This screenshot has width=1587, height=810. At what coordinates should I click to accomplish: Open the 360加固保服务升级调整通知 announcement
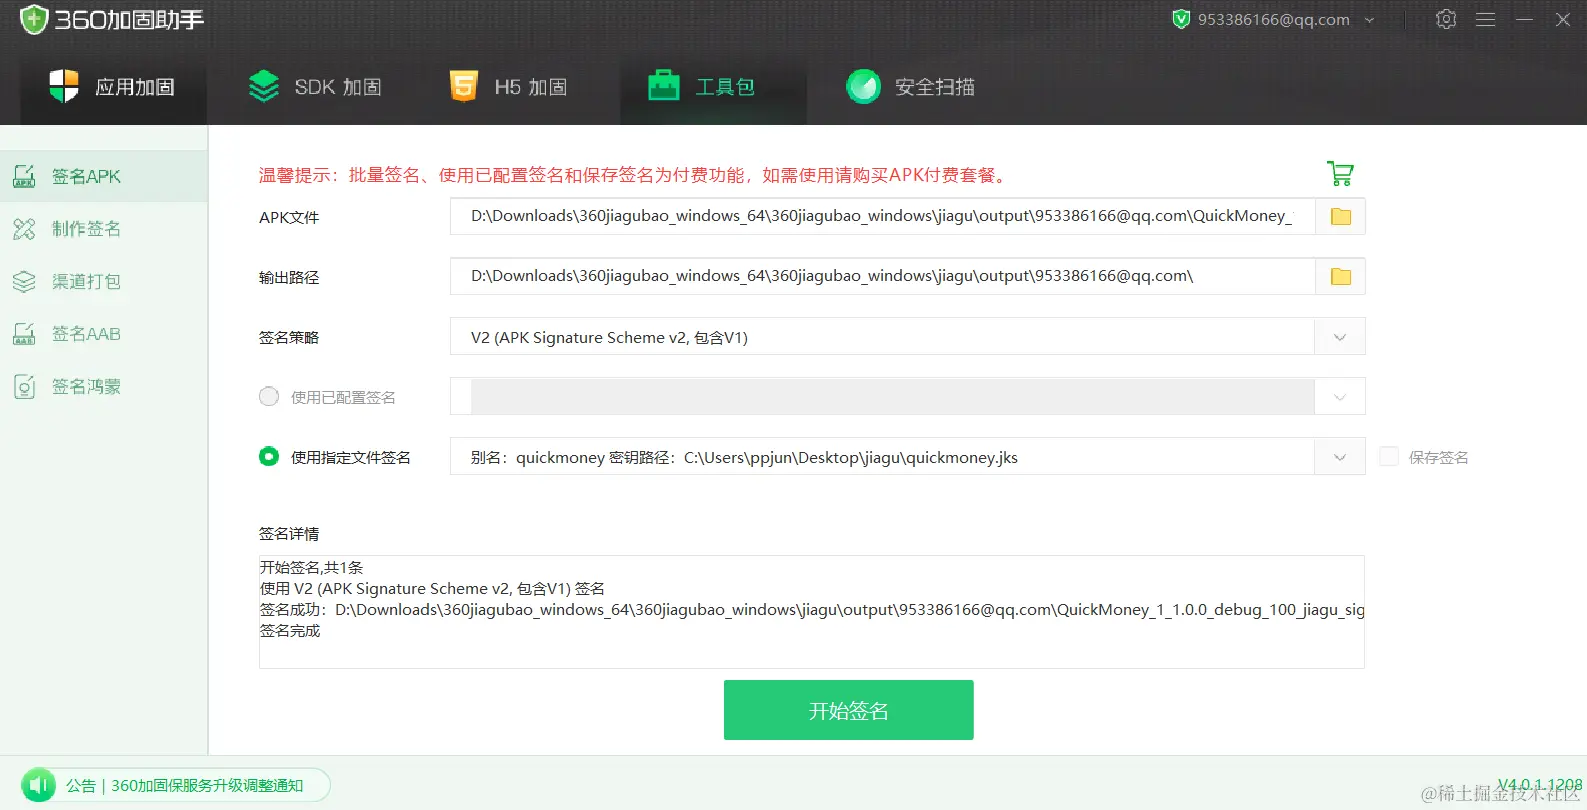point(207,785)
